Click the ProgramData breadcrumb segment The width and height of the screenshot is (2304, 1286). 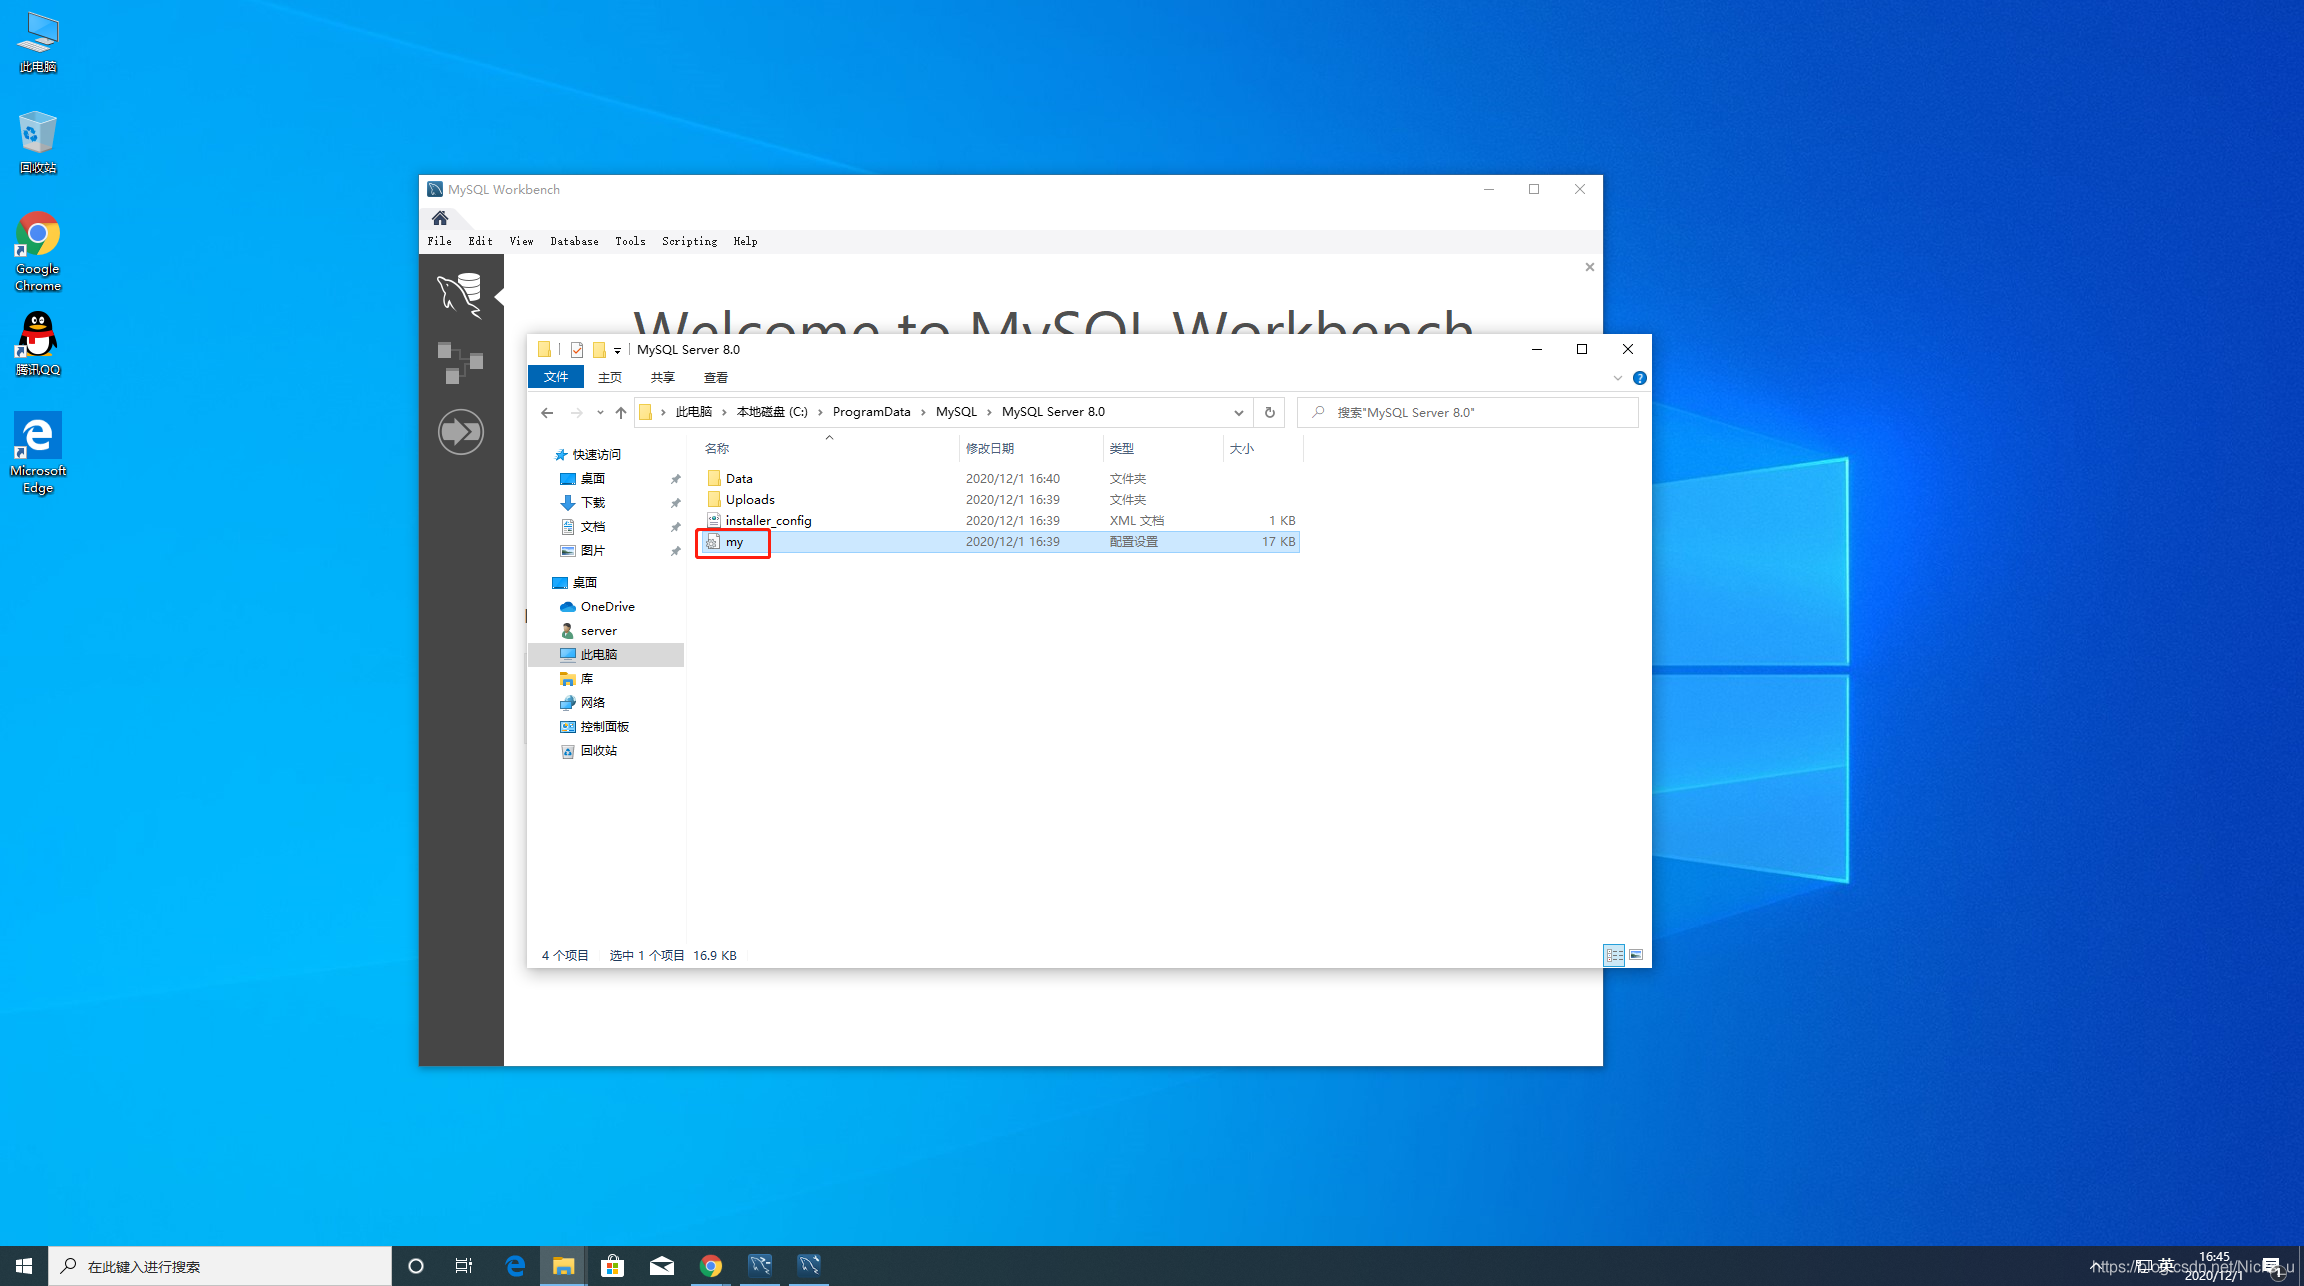(x=871, y=412)
